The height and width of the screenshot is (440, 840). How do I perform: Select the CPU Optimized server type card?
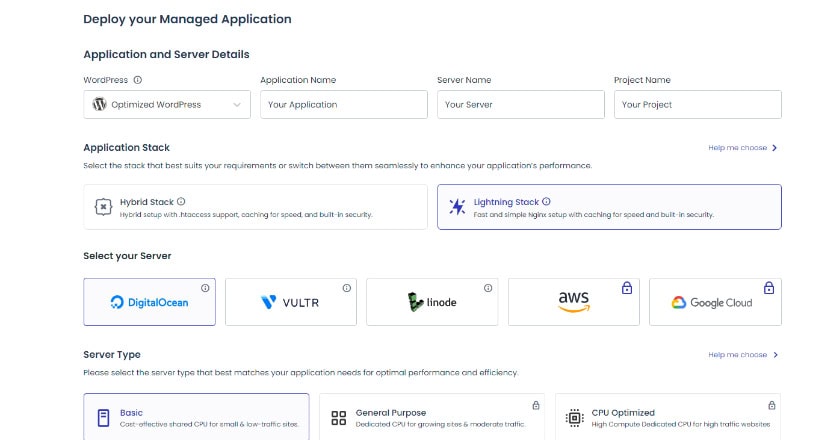pyautogui.click(x=668, y=417)
